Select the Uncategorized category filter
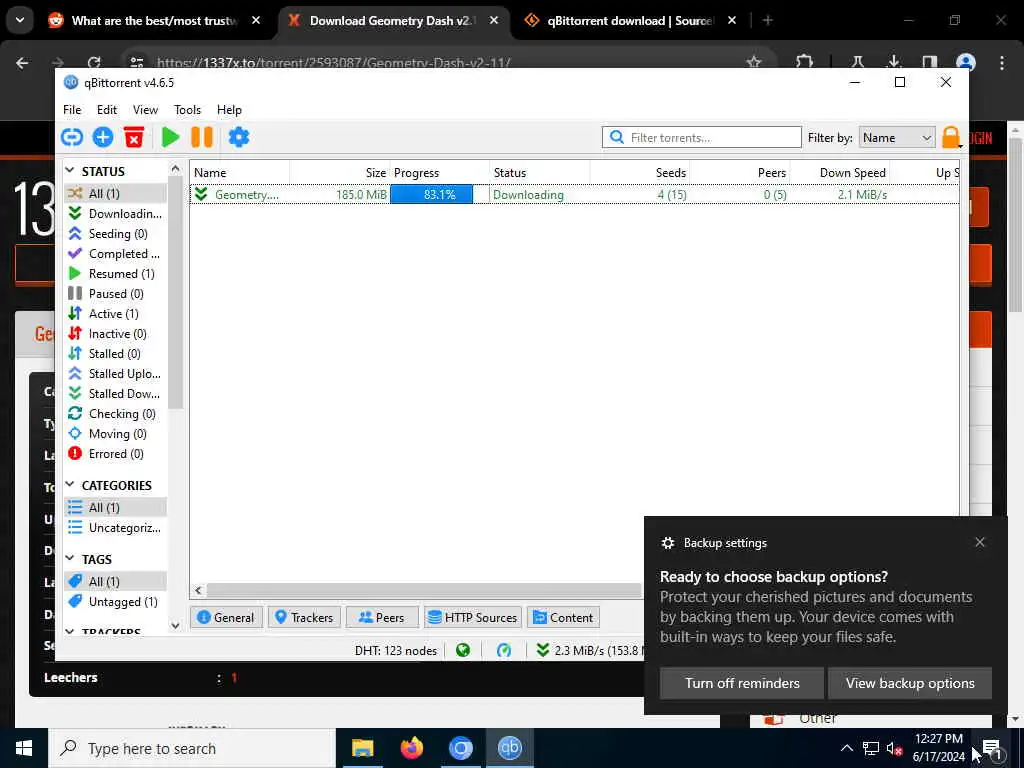1024x768 pixels. pyautogui.click(x=116, y=528)
